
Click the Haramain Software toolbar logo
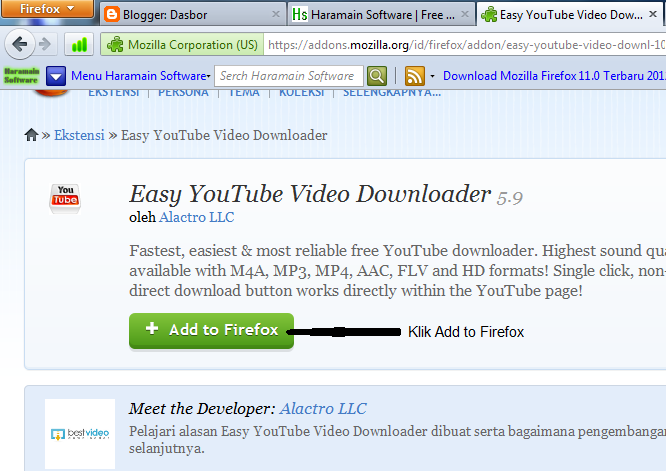tap(21, 76)
